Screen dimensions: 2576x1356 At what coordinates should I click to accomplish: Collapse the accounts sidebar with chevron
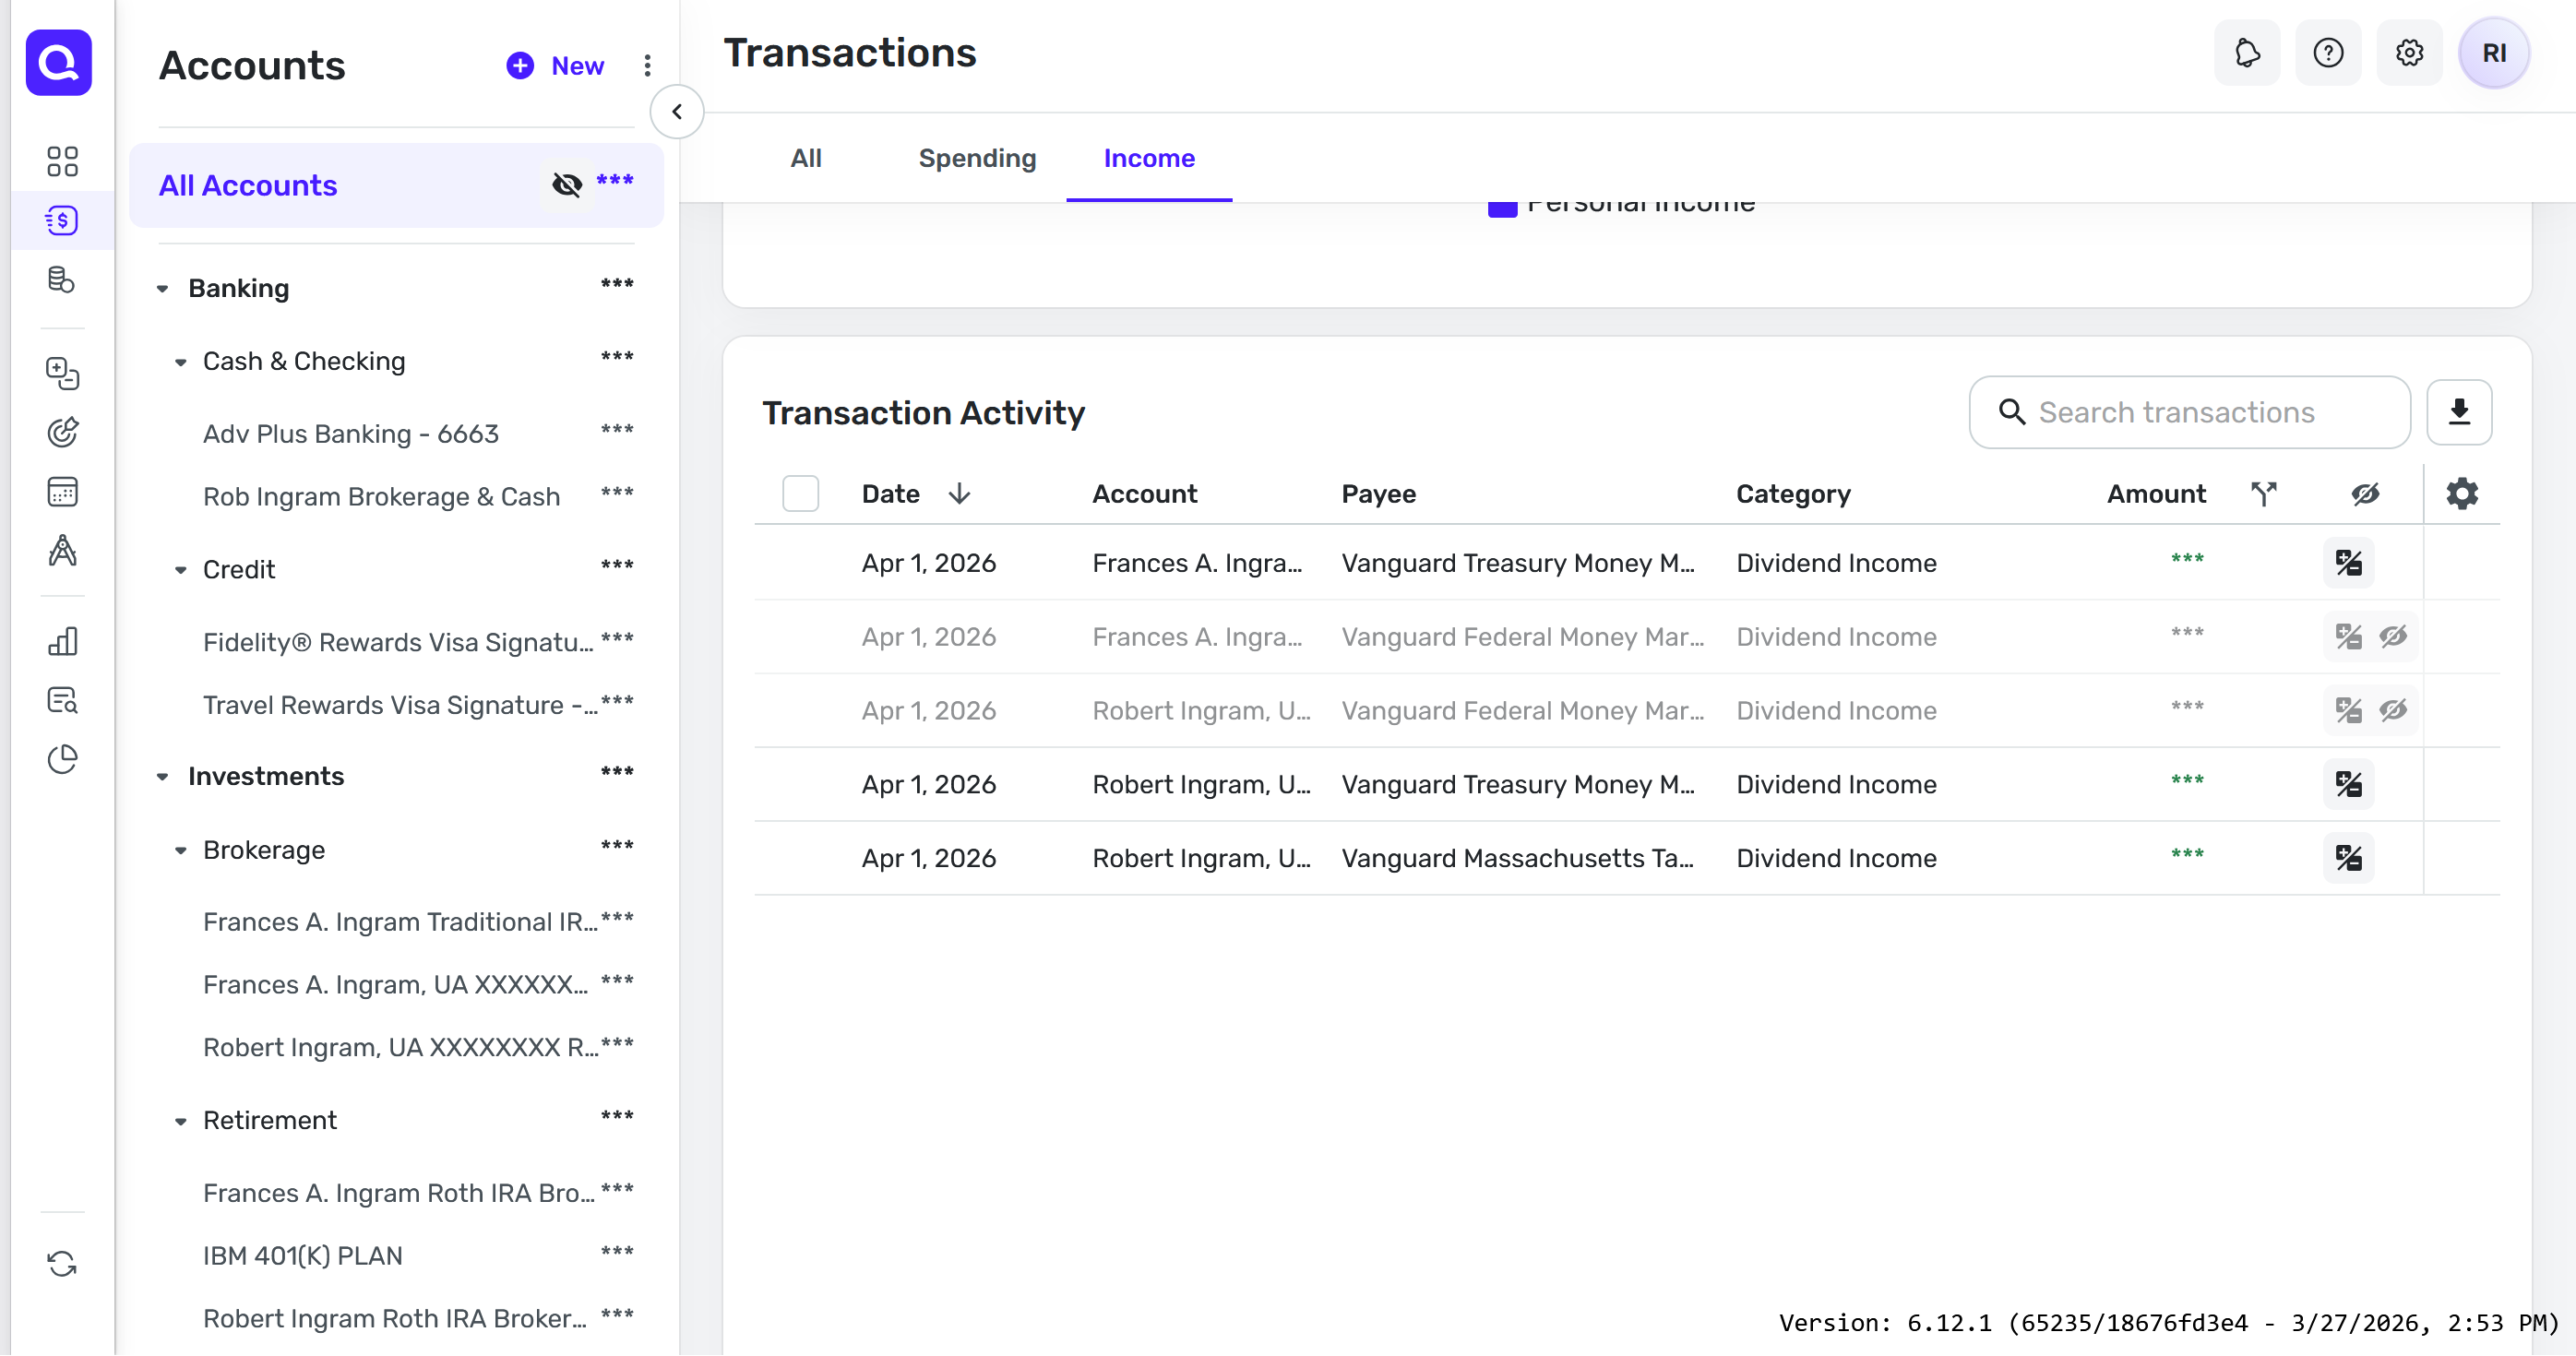(x=677, y=112)
